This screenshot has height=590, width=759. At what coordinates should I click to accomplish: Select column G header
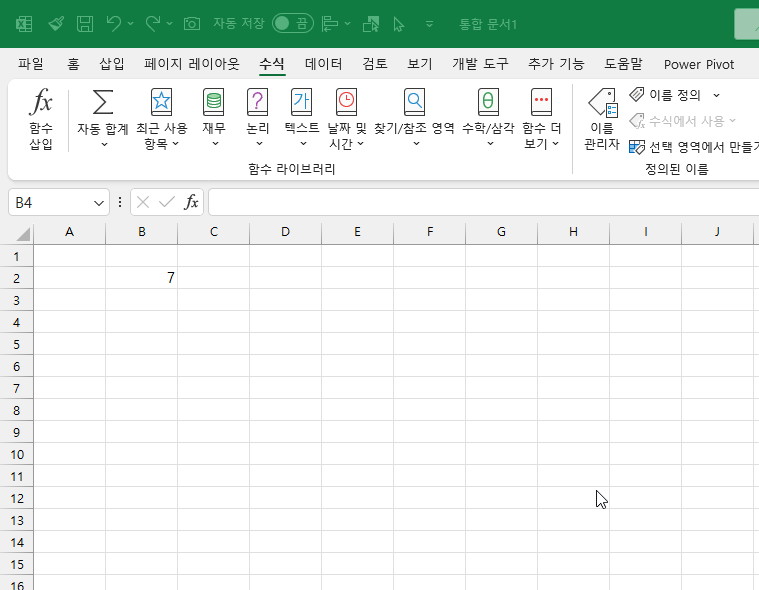pos(501,232)
